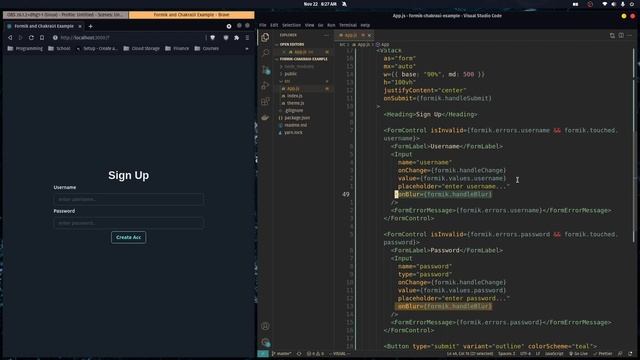The height and width of the screenshot is (360, 640).
Task: Click Brave back navigation arrow
Action: coord(10,38)
